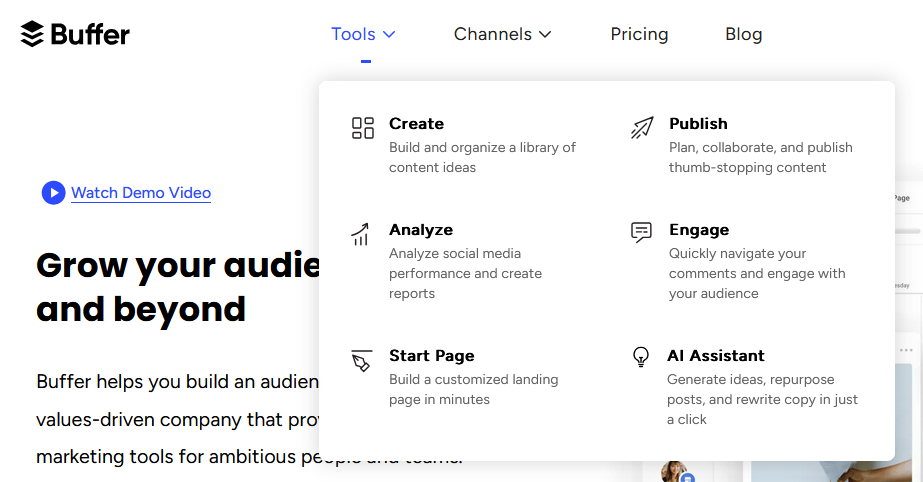Open the AI Assistant entry

(716, 355)
